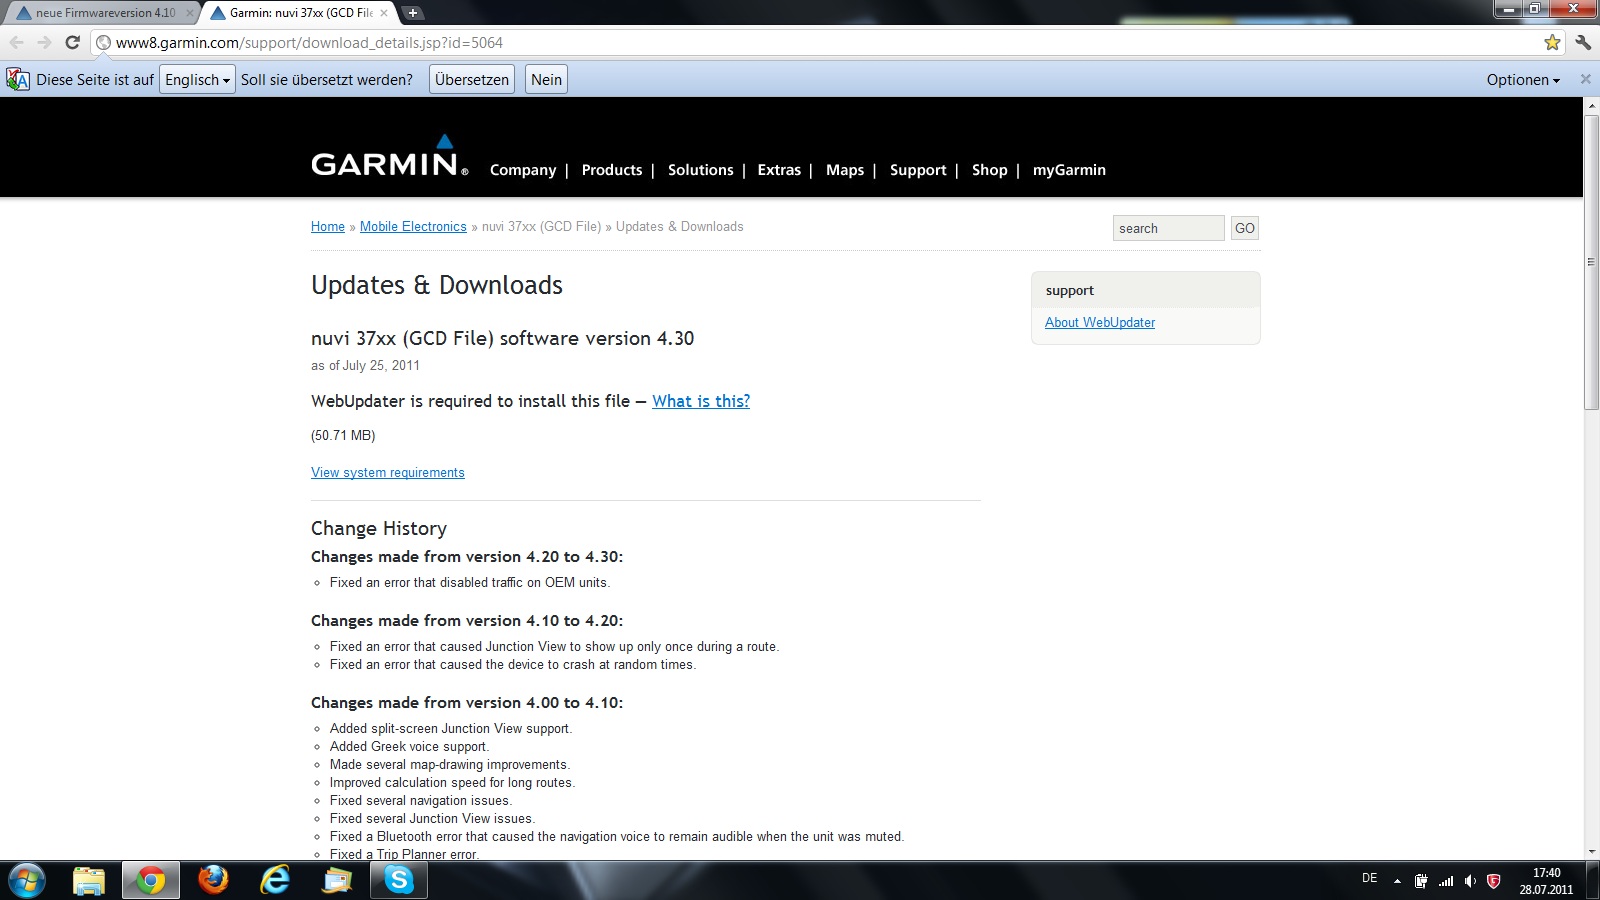This screenshot has height=900, width=1600.
Task: Click Chrome icon in taskbar
Action: pyautogui.click(x=151, y=881)
